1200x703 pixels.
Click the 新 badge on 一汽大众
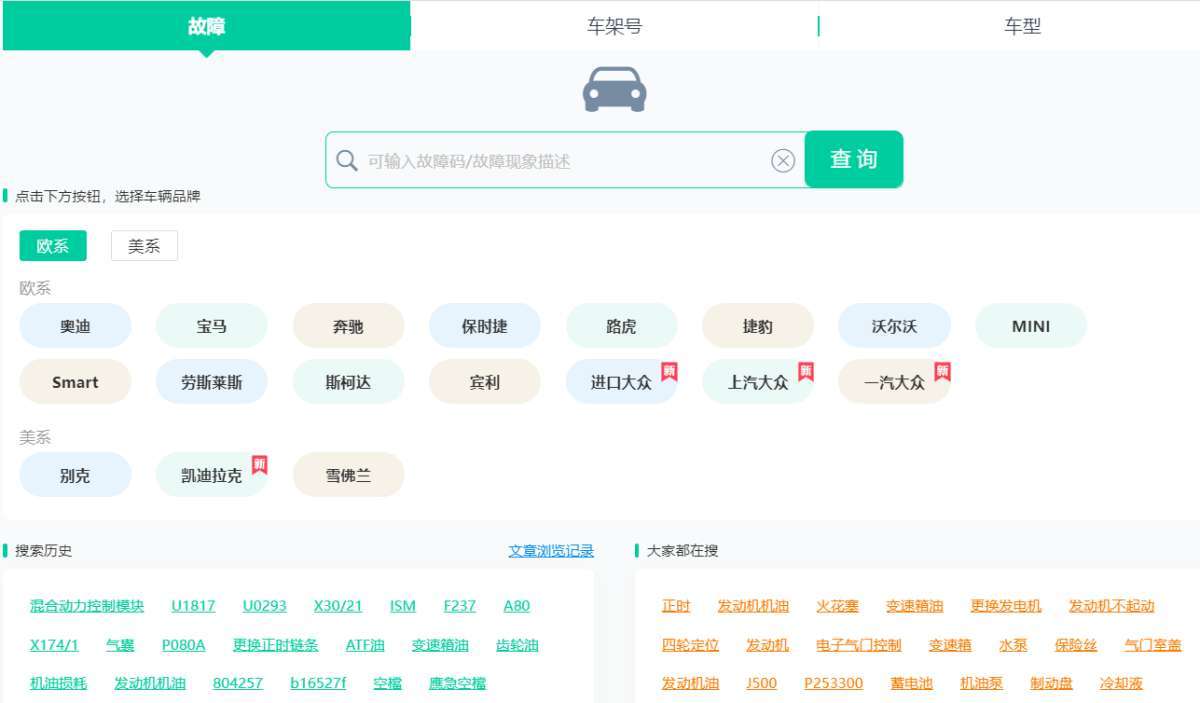pyautogui.click(x=938, y=369)
